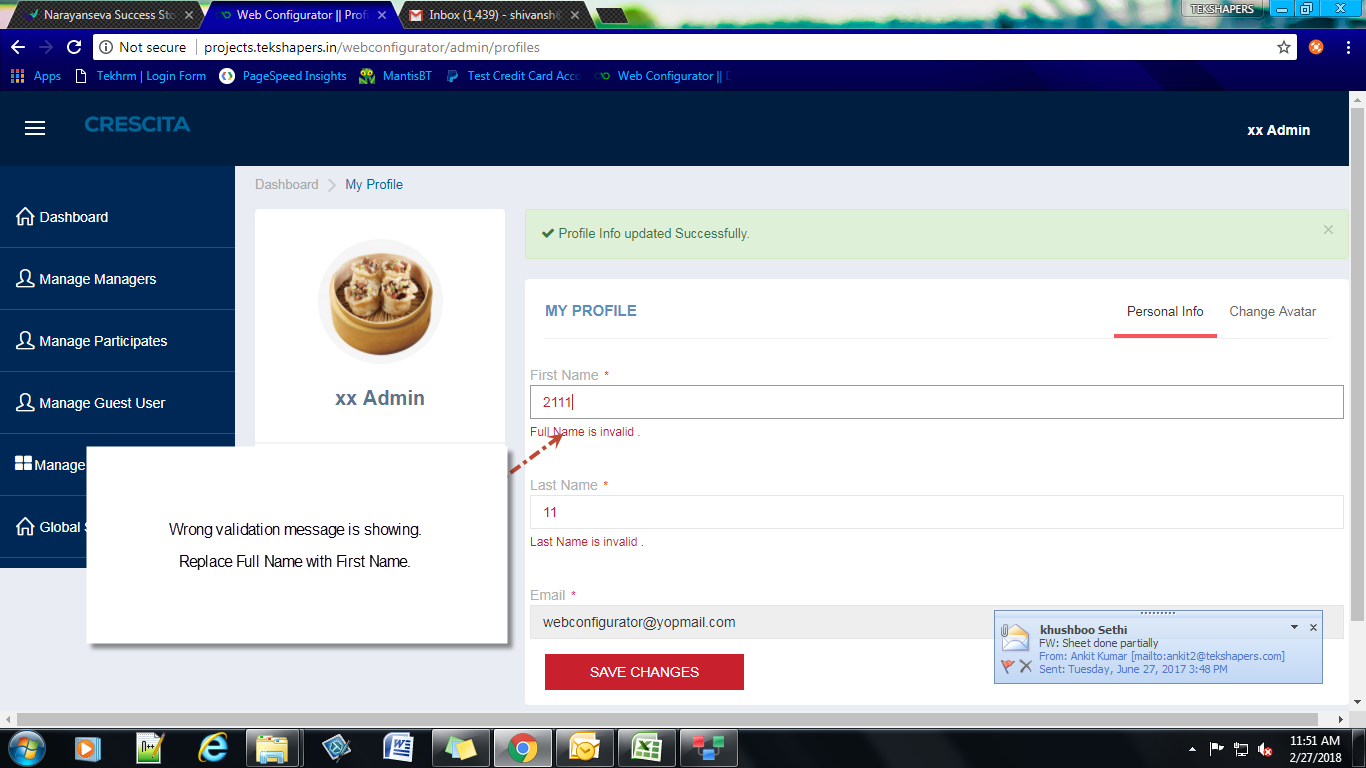
Task: Open the MantisBT bookmark
Action: tap(396, 76)
